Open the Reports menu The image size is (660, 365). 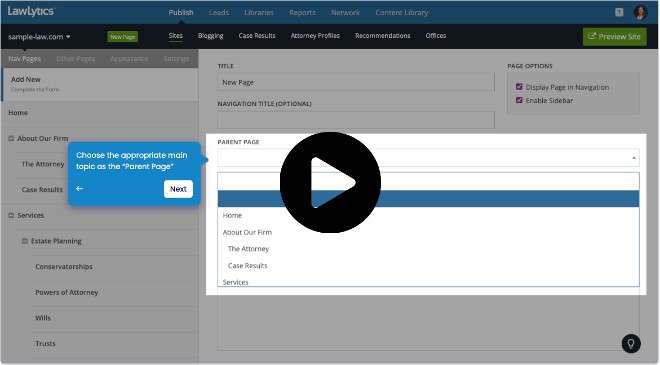(302, 13)
